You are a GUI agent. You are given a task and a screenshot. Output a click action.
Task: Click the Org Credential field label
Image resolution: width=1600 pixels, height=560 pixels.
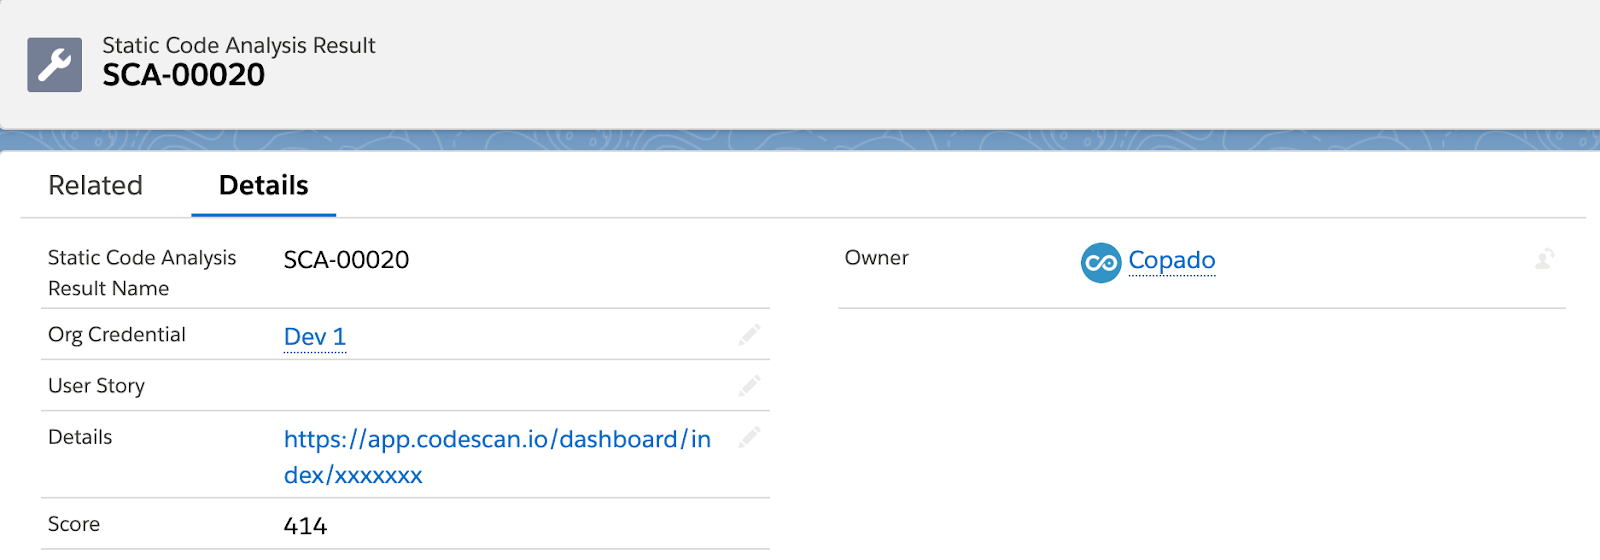(117, 335)
